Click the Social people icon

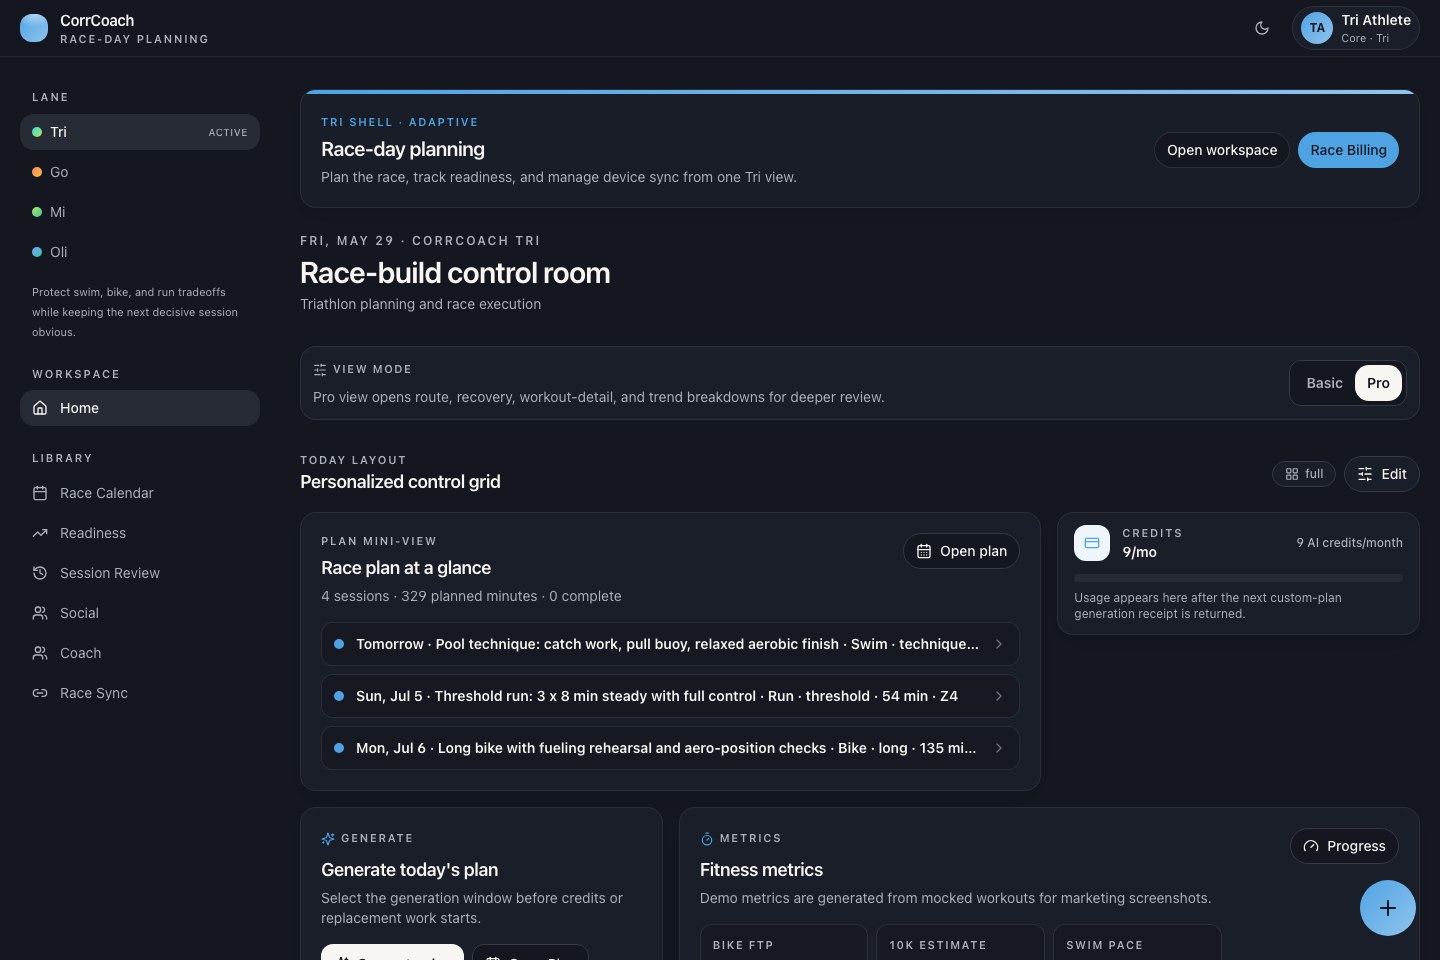[40, 613]
